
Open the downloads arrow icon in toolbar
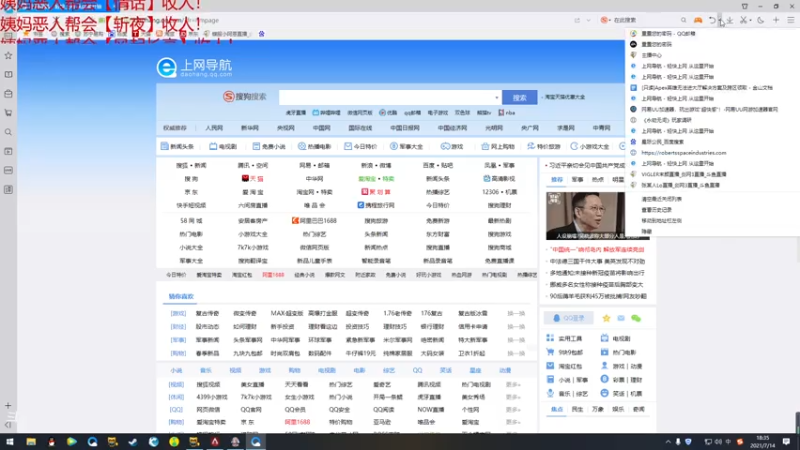[730, 20]
